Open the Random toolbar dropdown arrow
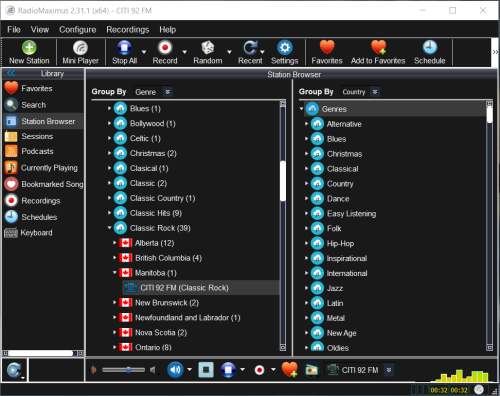The image size is (500, 396). point(229,52)
